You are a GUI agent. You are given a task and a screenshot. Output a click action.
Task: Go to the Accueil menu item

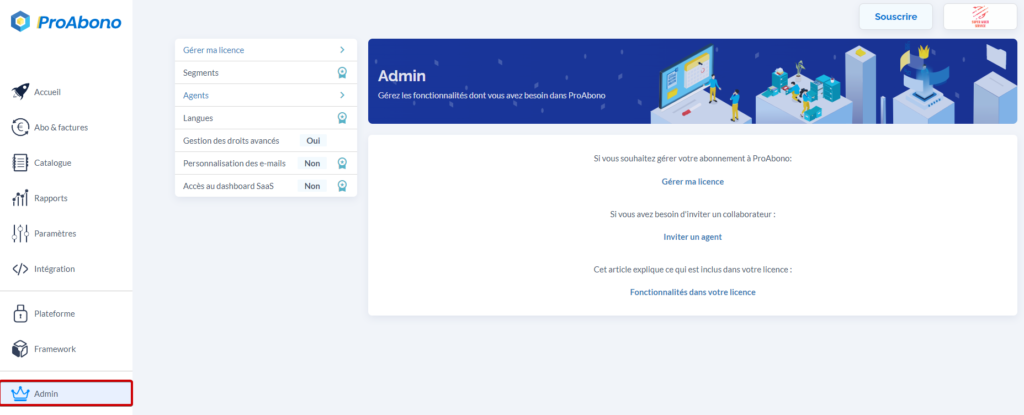tap(48, 92)
